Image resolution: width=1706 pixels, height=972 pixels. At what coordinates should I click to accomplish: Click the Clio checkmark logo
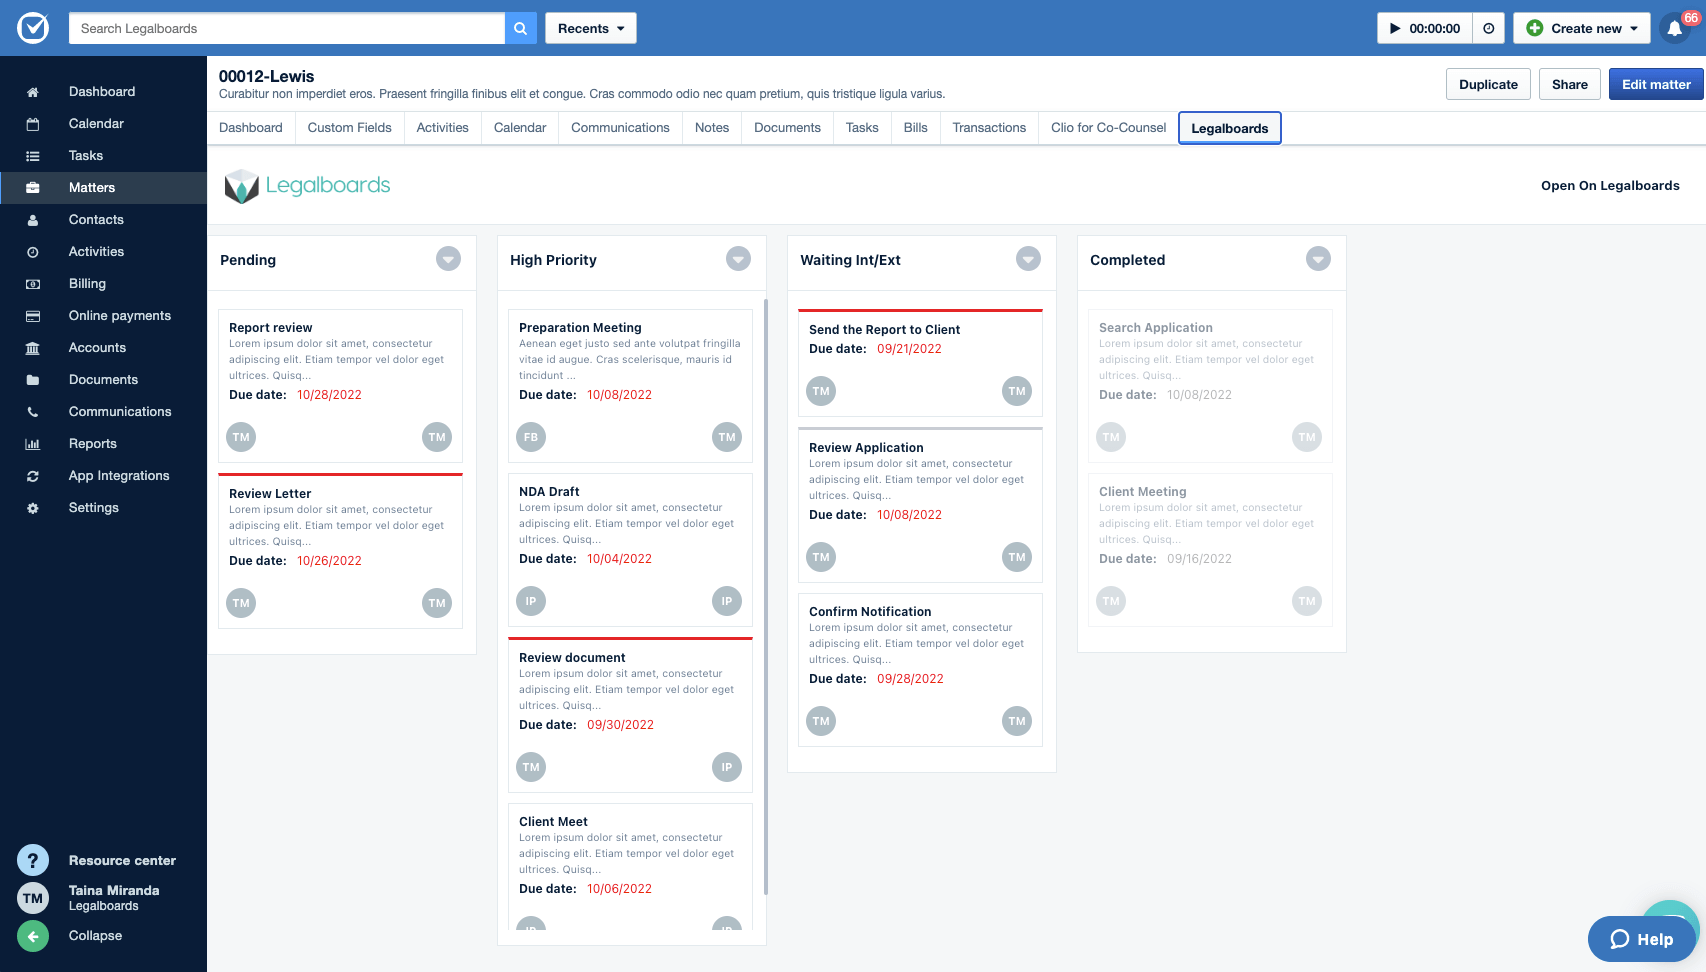(x=33, y=28)
